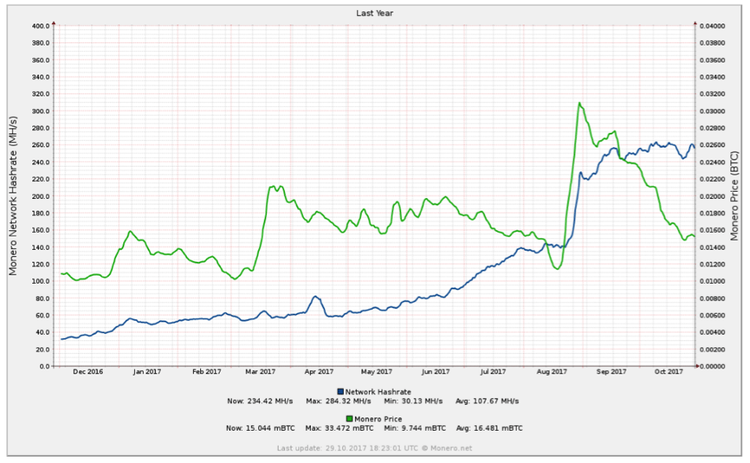Click the 'Monero Price' legend label
The height and width of the screenshot is (463, 750).
click(x=378, y=419)
